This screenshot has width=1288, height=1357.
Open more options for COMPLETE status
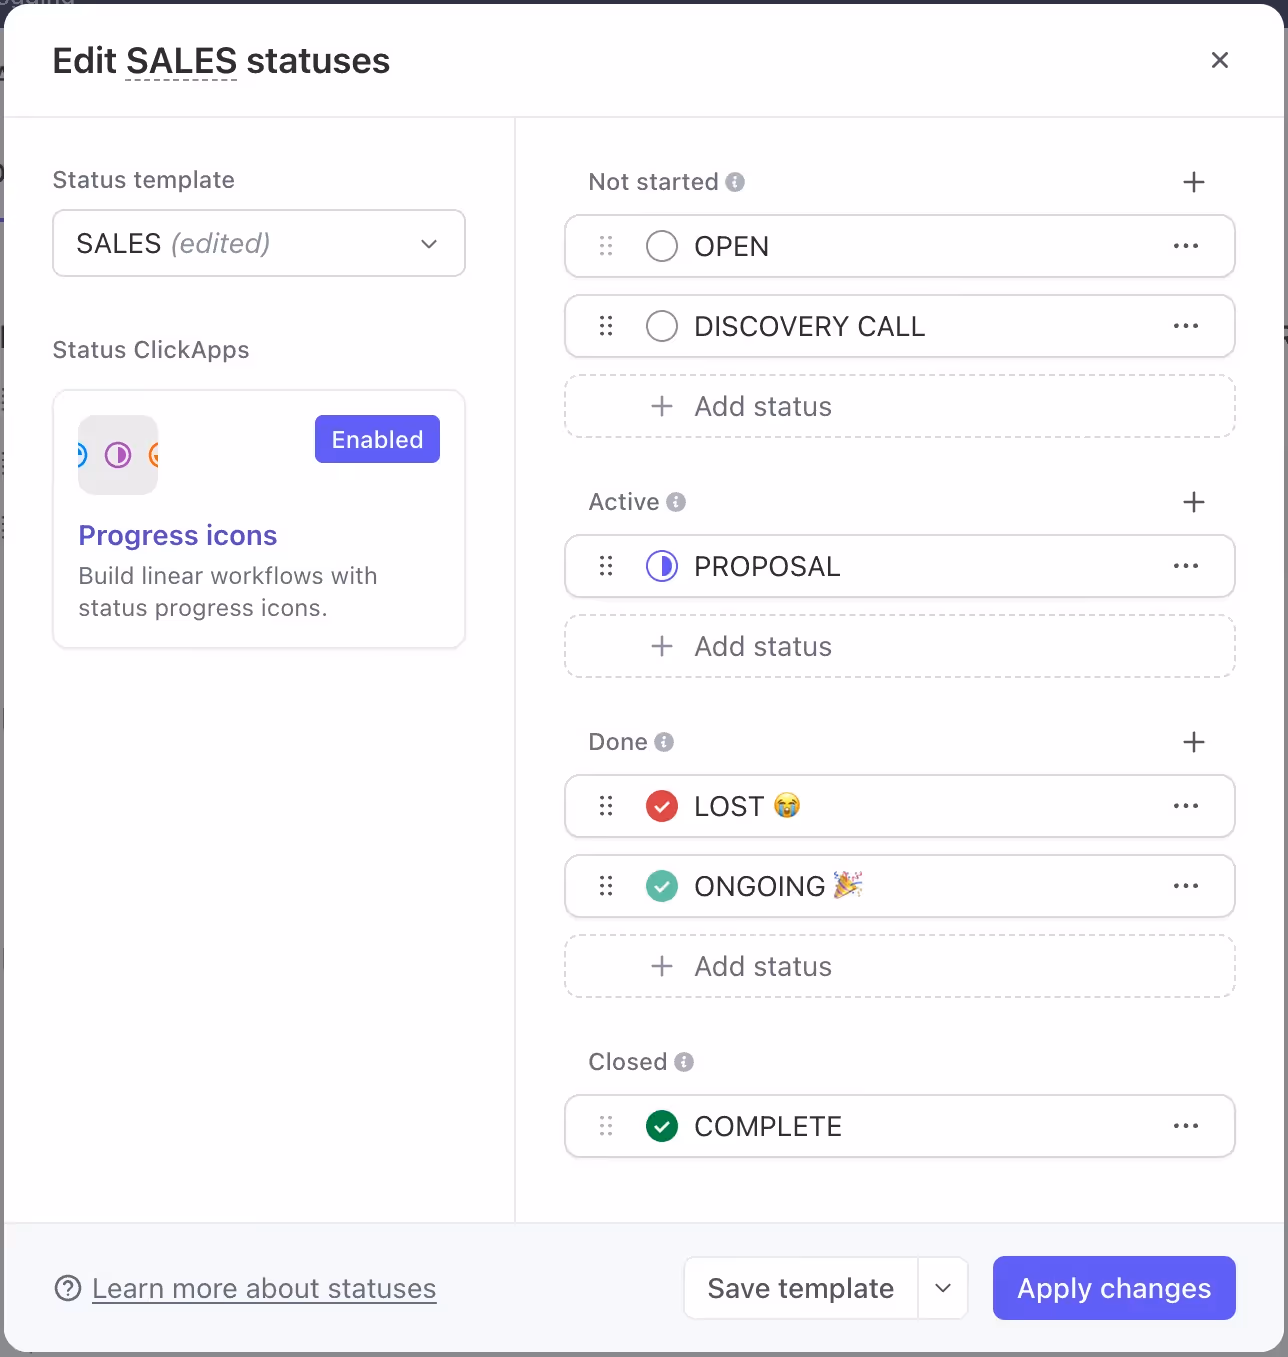(x=1185, y=1126)
